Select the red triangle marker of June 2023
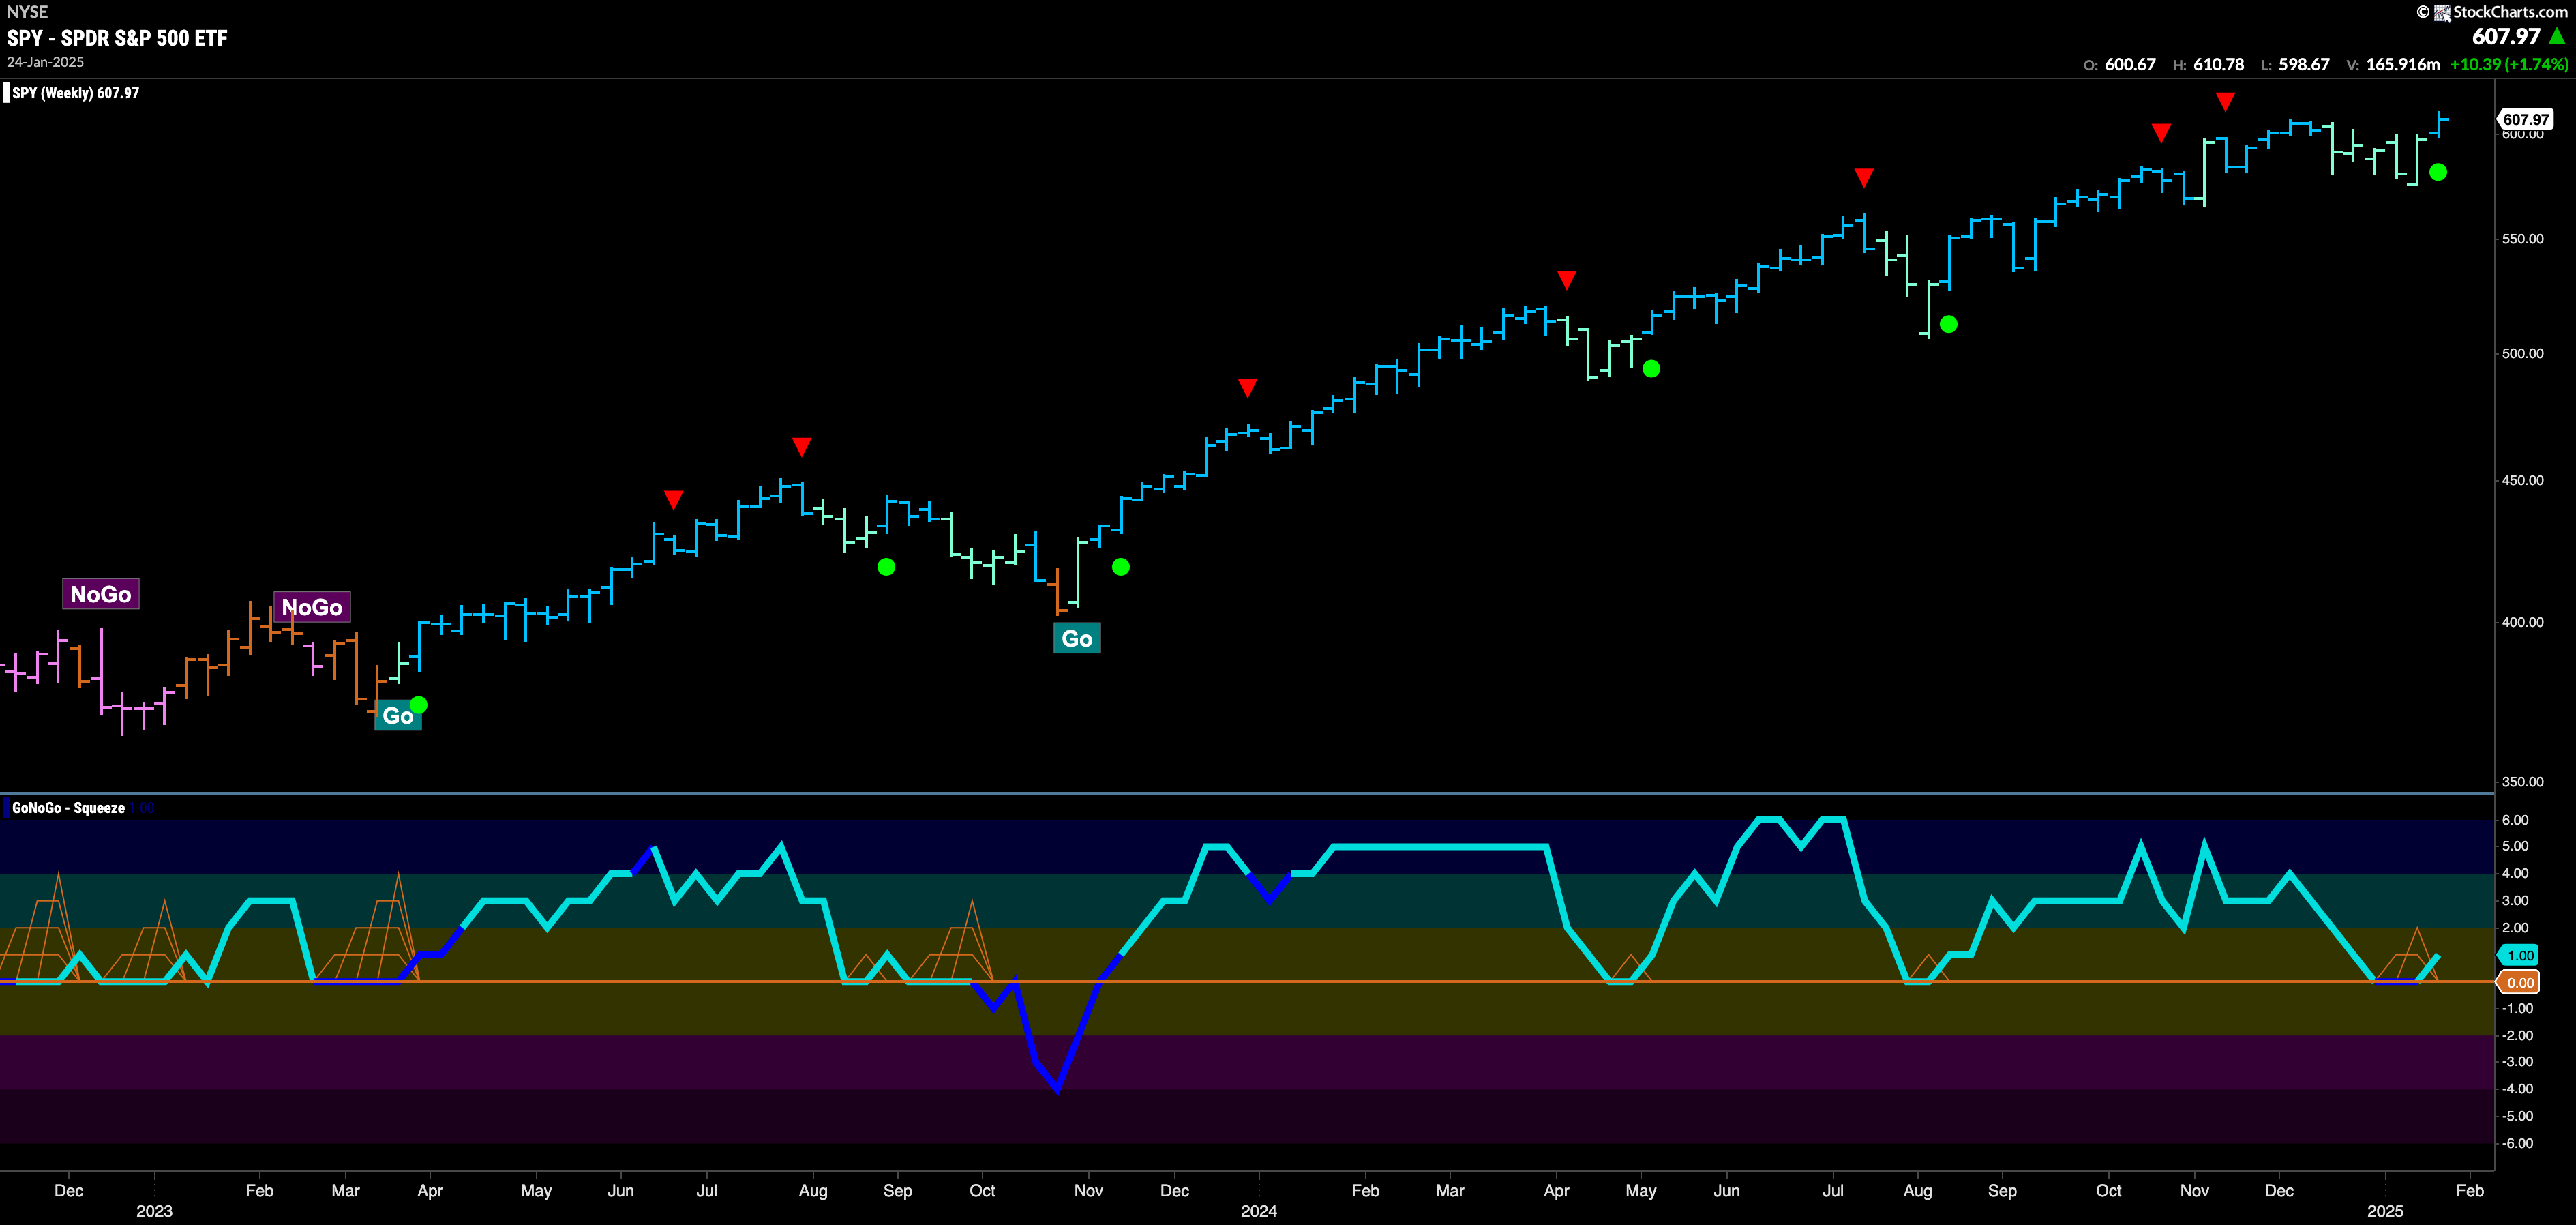The height and width of the screenshot is (1225, 2576). pyautogui.click(x=674, y=499)
